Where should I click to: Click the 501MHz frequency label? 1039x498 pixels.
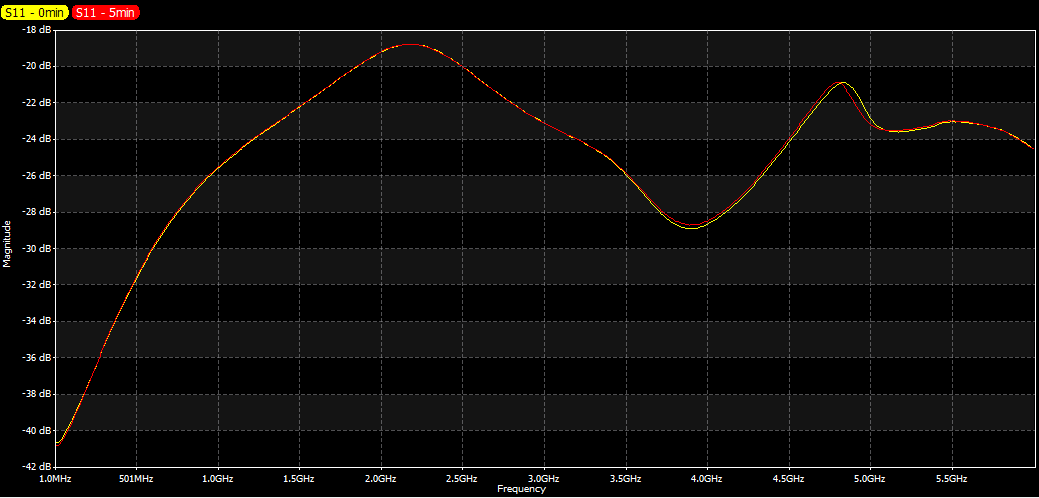pos(136,478)
